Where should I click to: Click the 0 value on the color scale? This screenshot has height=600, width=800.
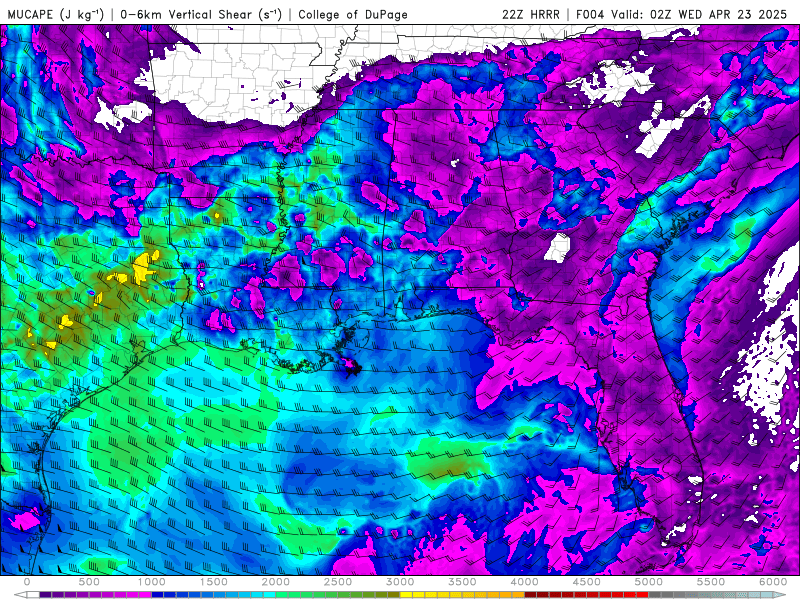(x=27, y=582)
